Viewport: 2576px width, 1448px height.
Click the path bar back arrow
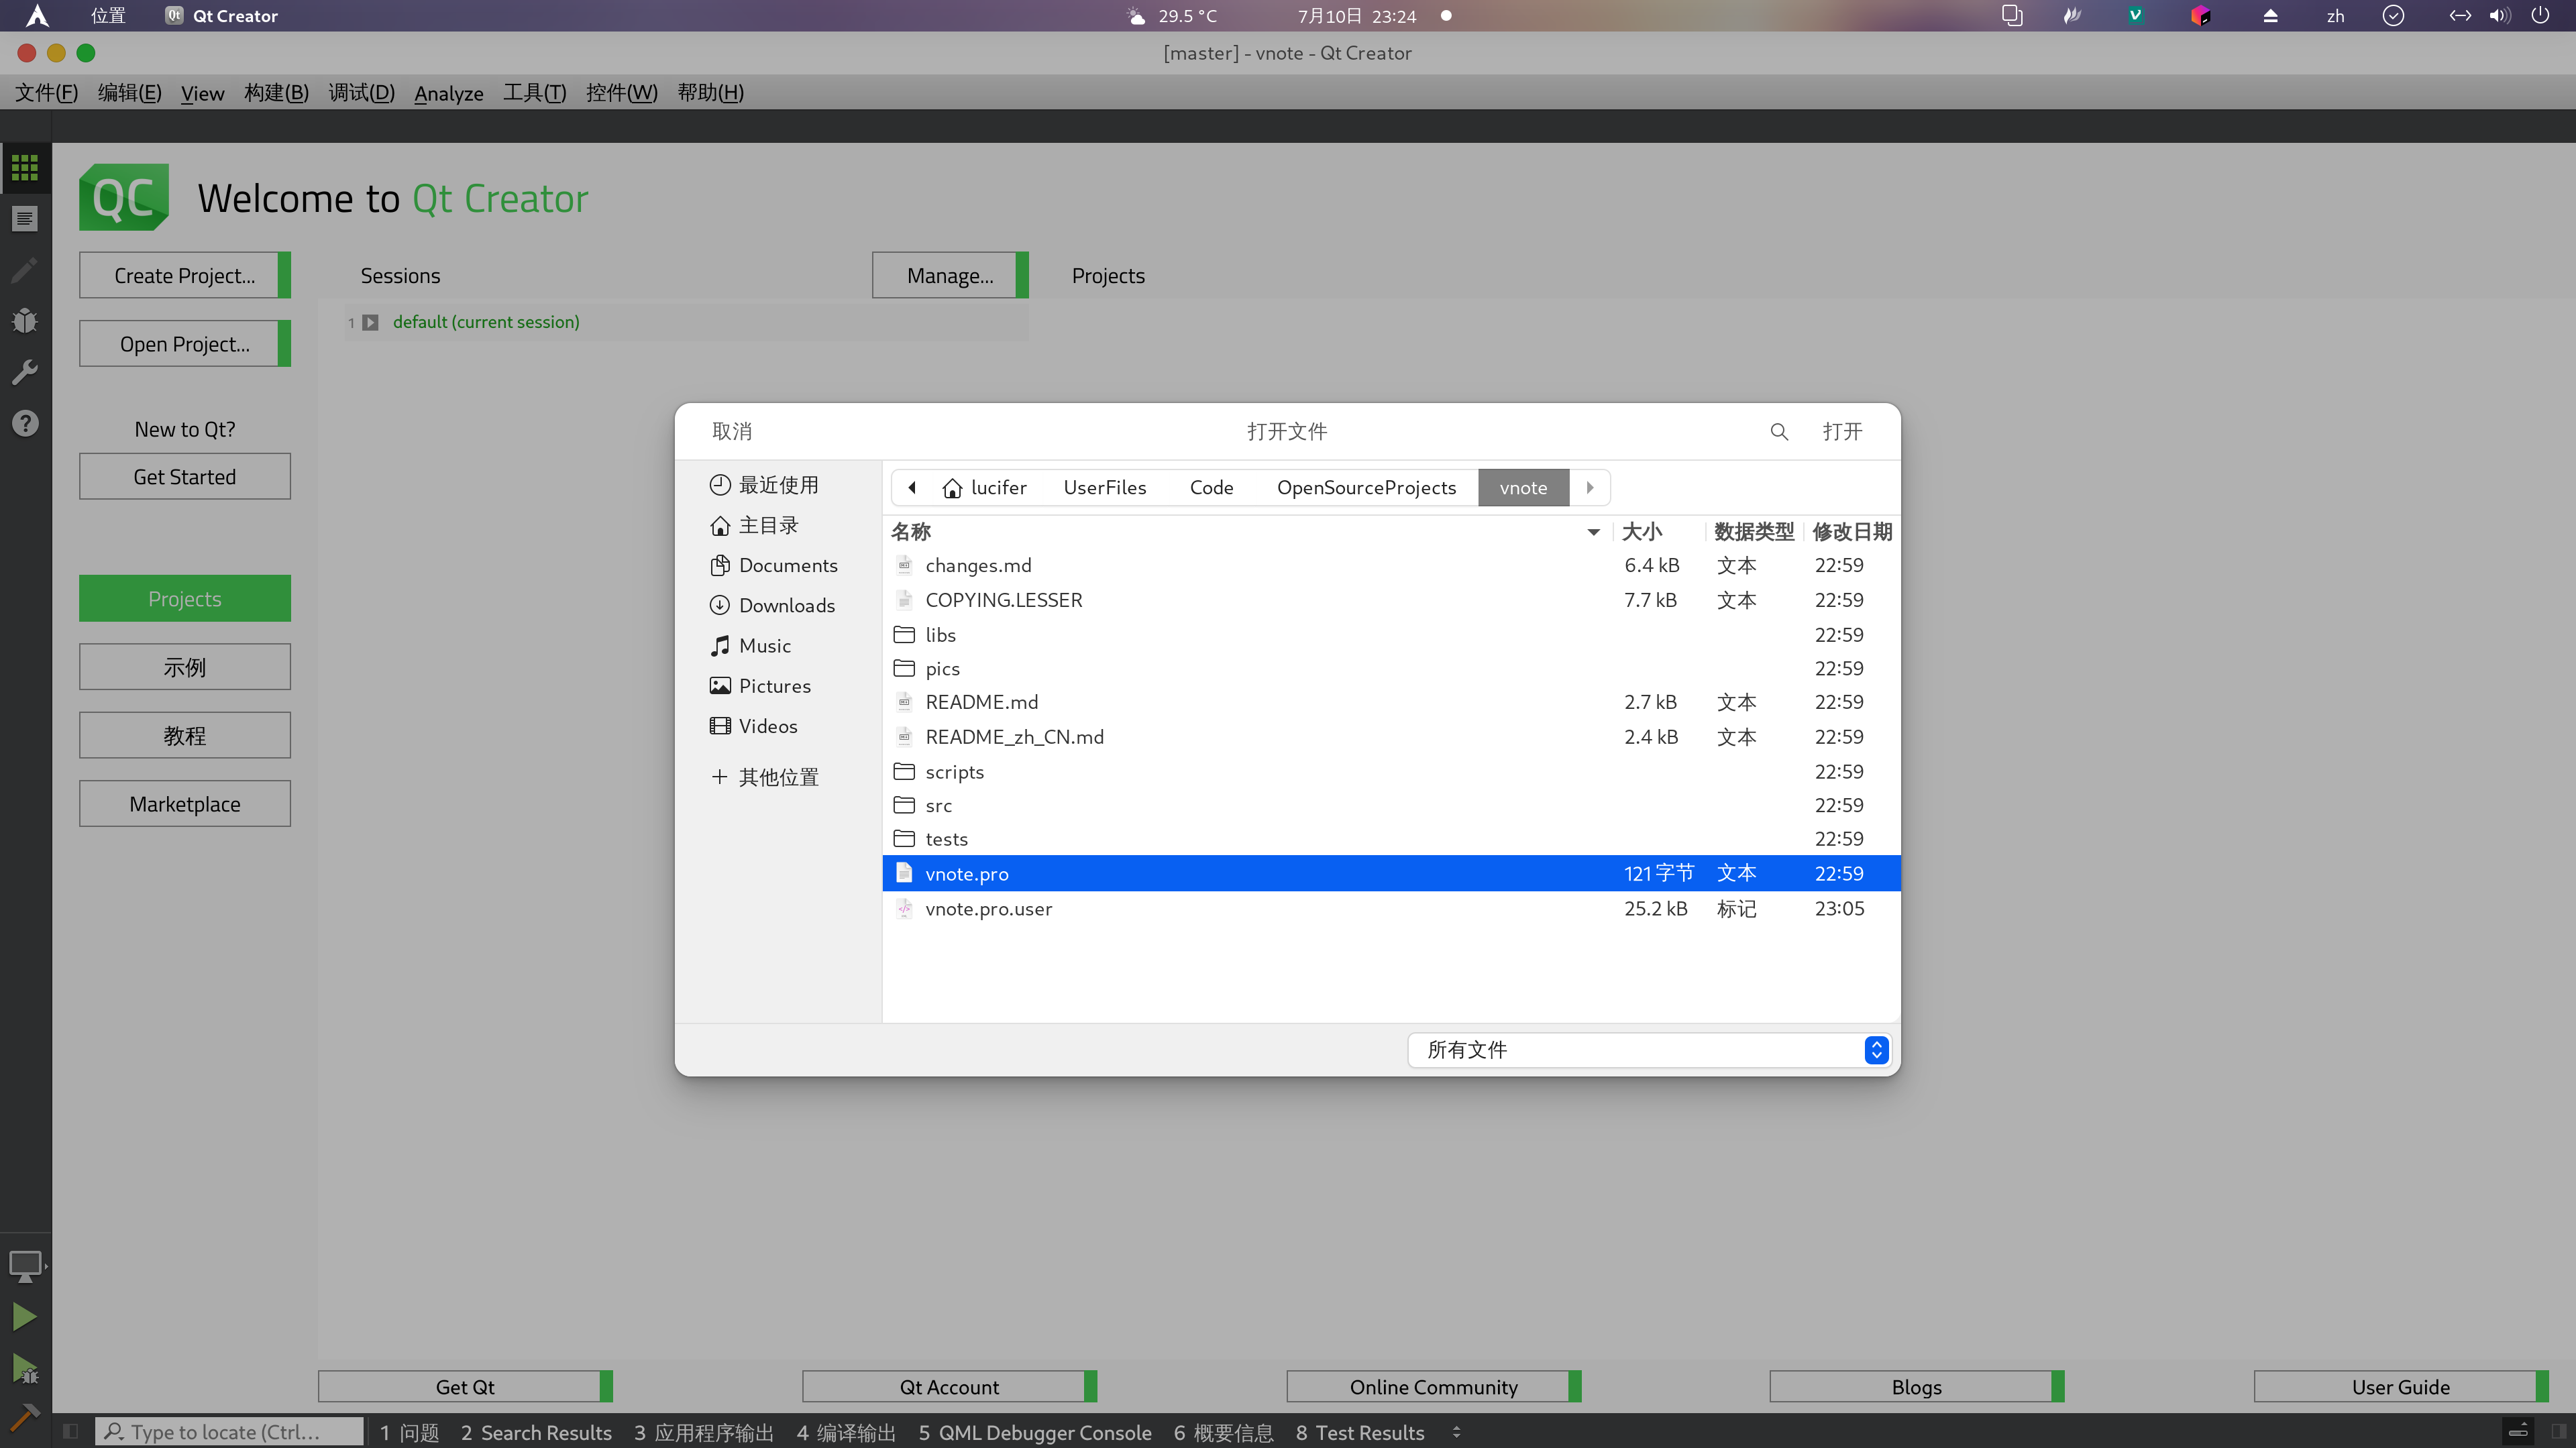point(912,487)
